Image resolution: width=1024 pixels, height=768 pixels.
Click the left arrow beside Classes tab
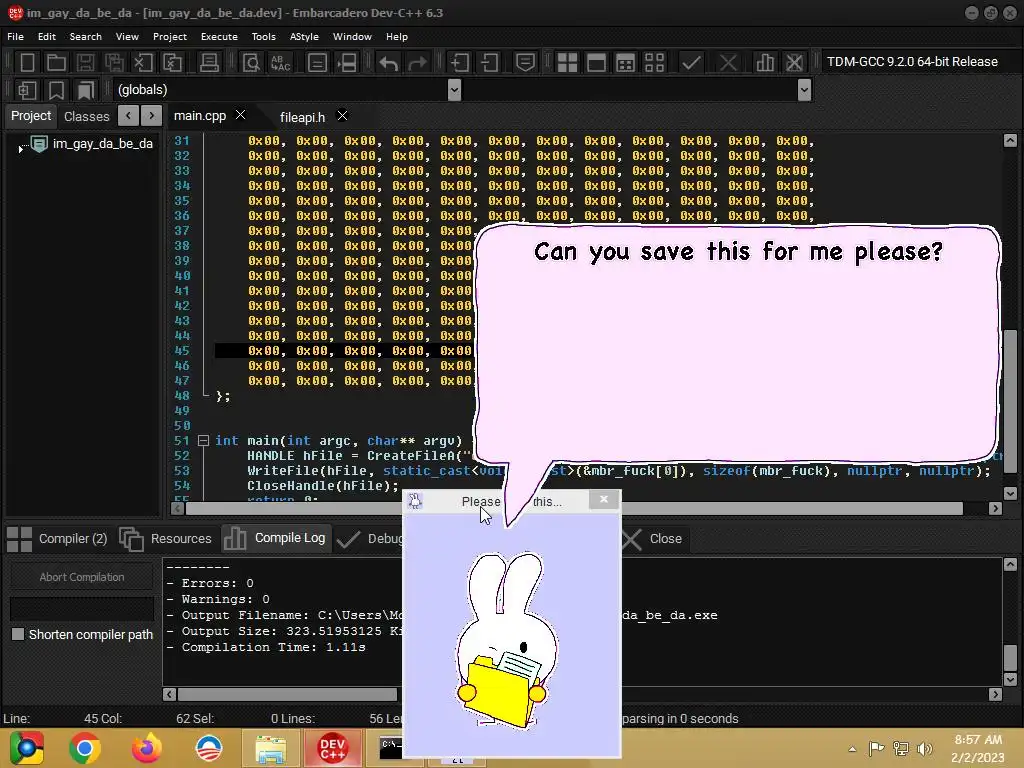pos(129,116)
